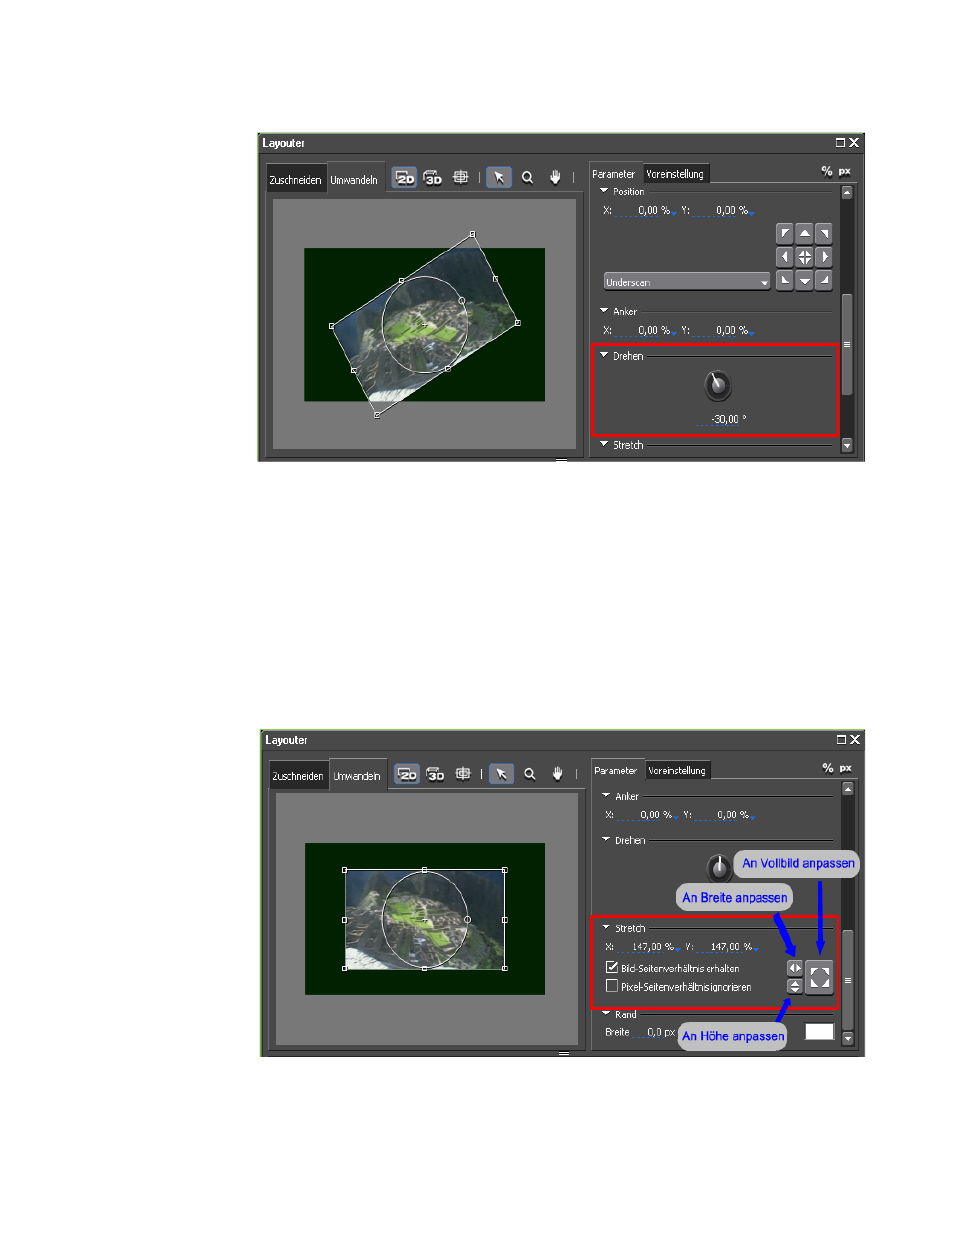Open Zuschneiden tab in upper Layouter
954x1235 pixels.
(x=296, y=179)
